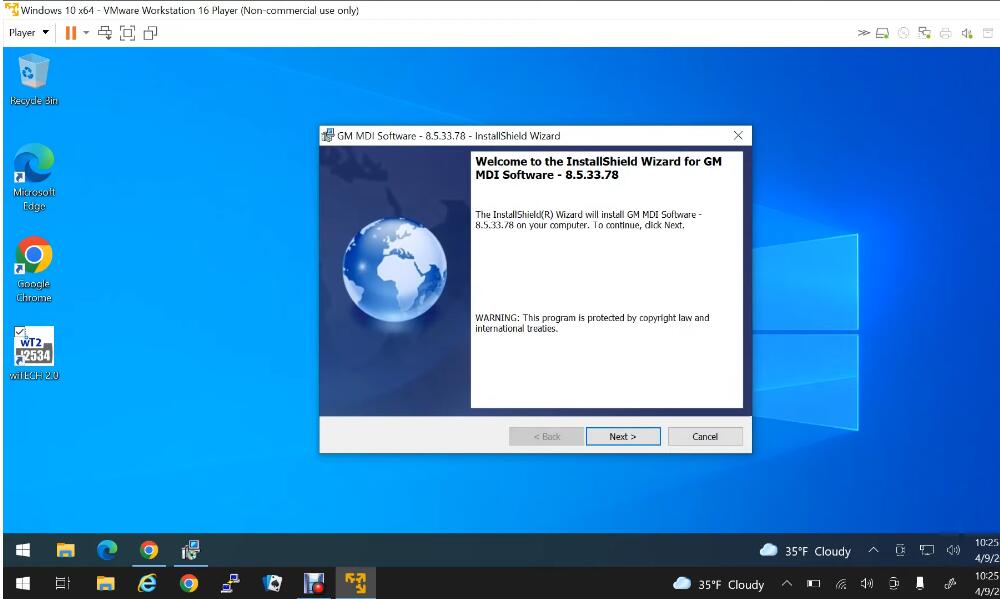Show hidden tray icons on the host taskbar

pyautogui.click(x=787, y=583)
